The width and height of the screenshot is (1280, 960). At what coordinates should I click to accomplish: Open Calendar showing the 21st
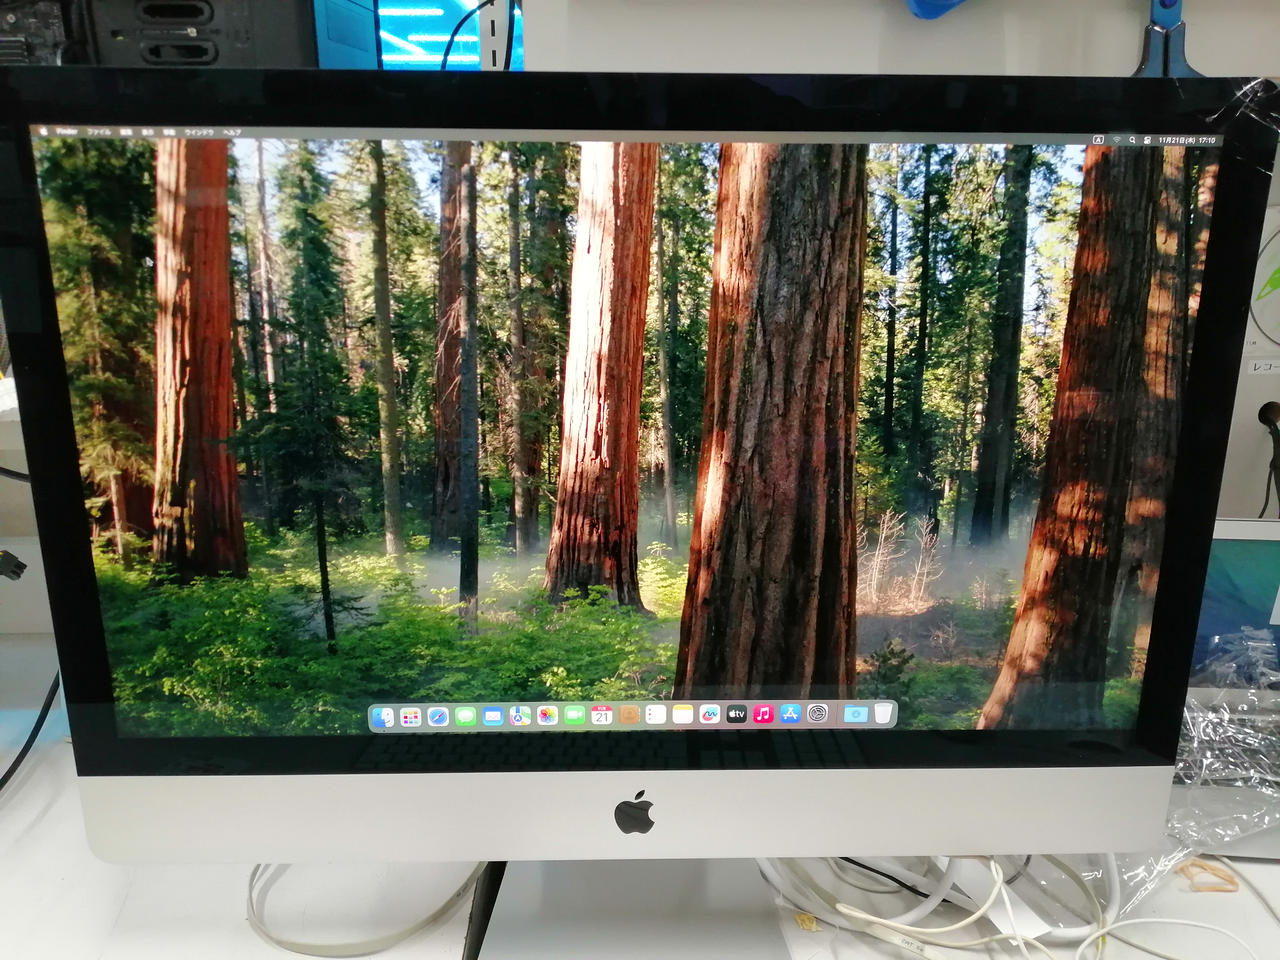(x=600, y=718)
